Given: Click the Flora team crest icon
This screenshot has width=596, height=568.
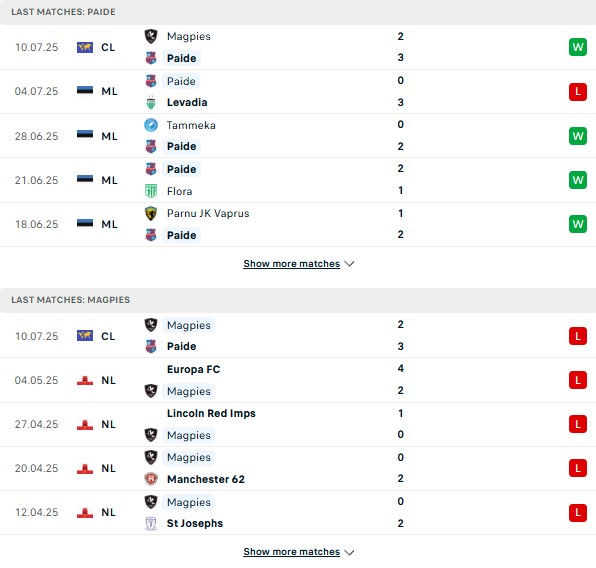Looking at the screenshot, I should 151,191.
